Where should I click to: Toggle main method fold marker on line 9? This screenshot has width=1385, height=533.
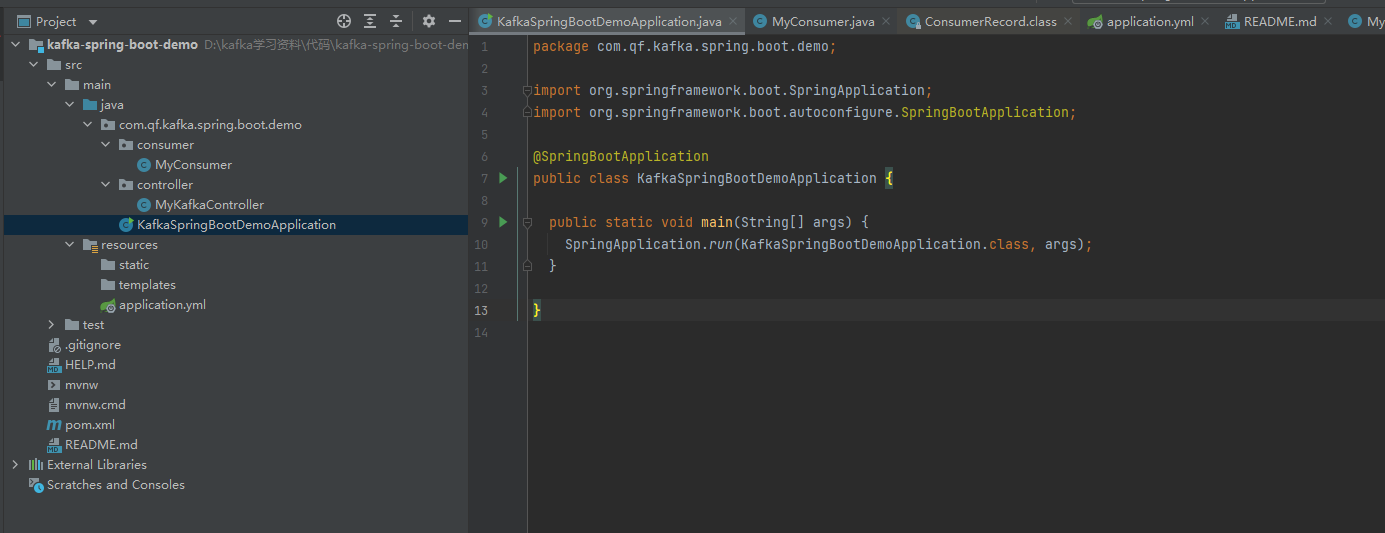(527, 222)
